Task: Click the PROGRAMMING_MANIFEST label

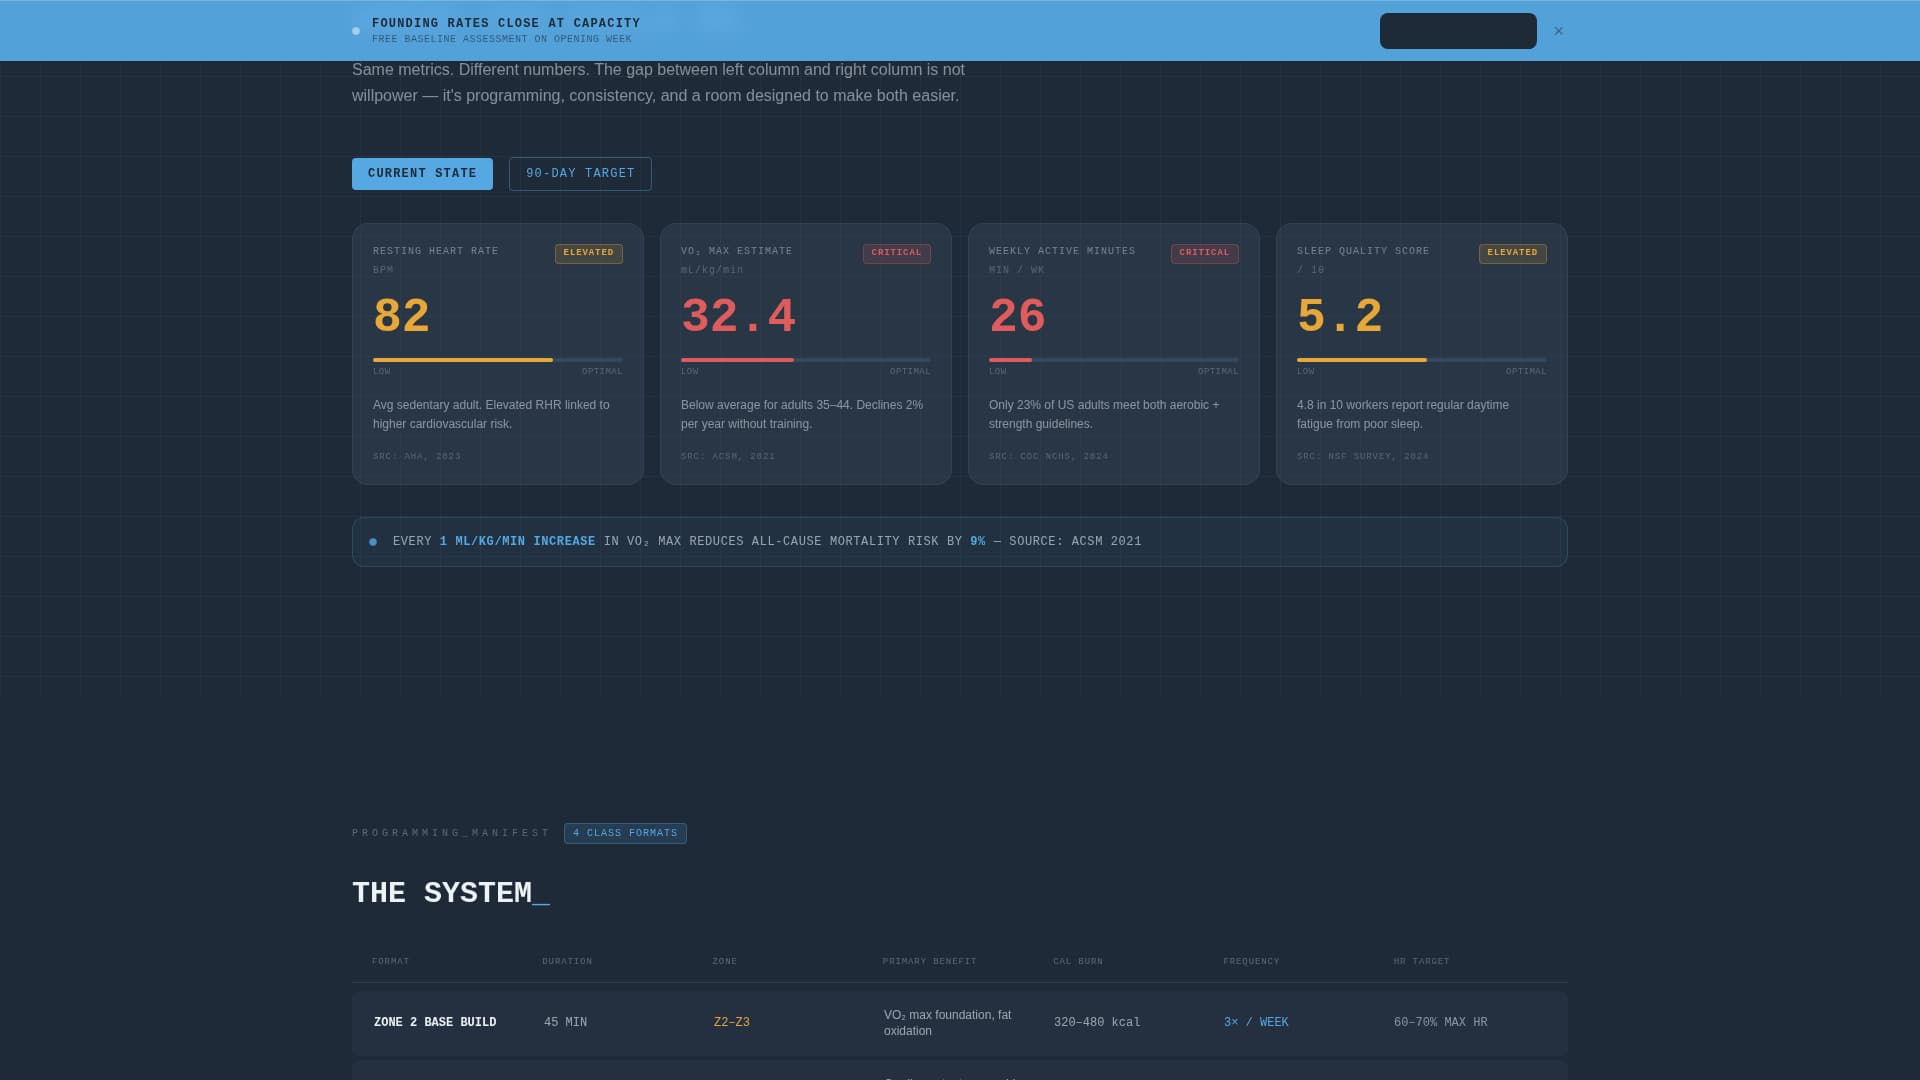Action: 451,833
